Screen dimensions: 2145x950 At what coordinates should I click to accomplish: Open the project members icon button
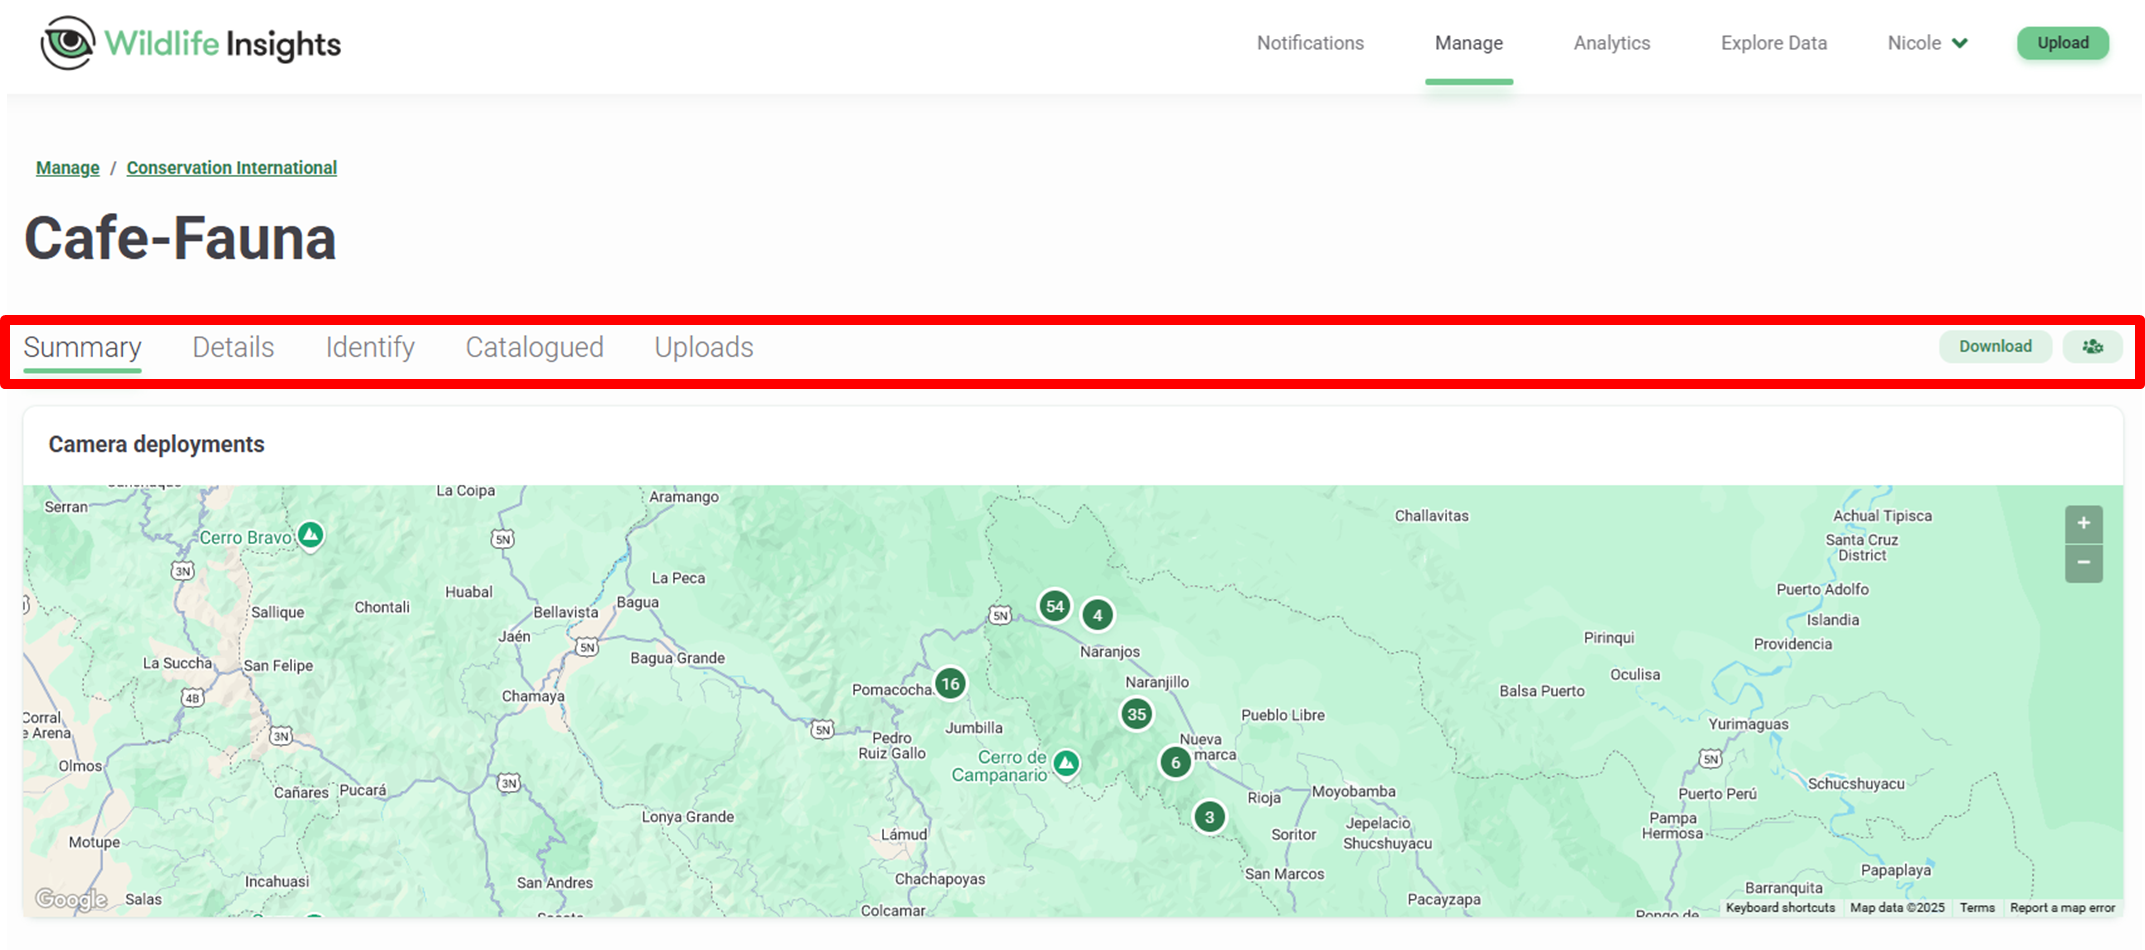(x=2092, y=347)
